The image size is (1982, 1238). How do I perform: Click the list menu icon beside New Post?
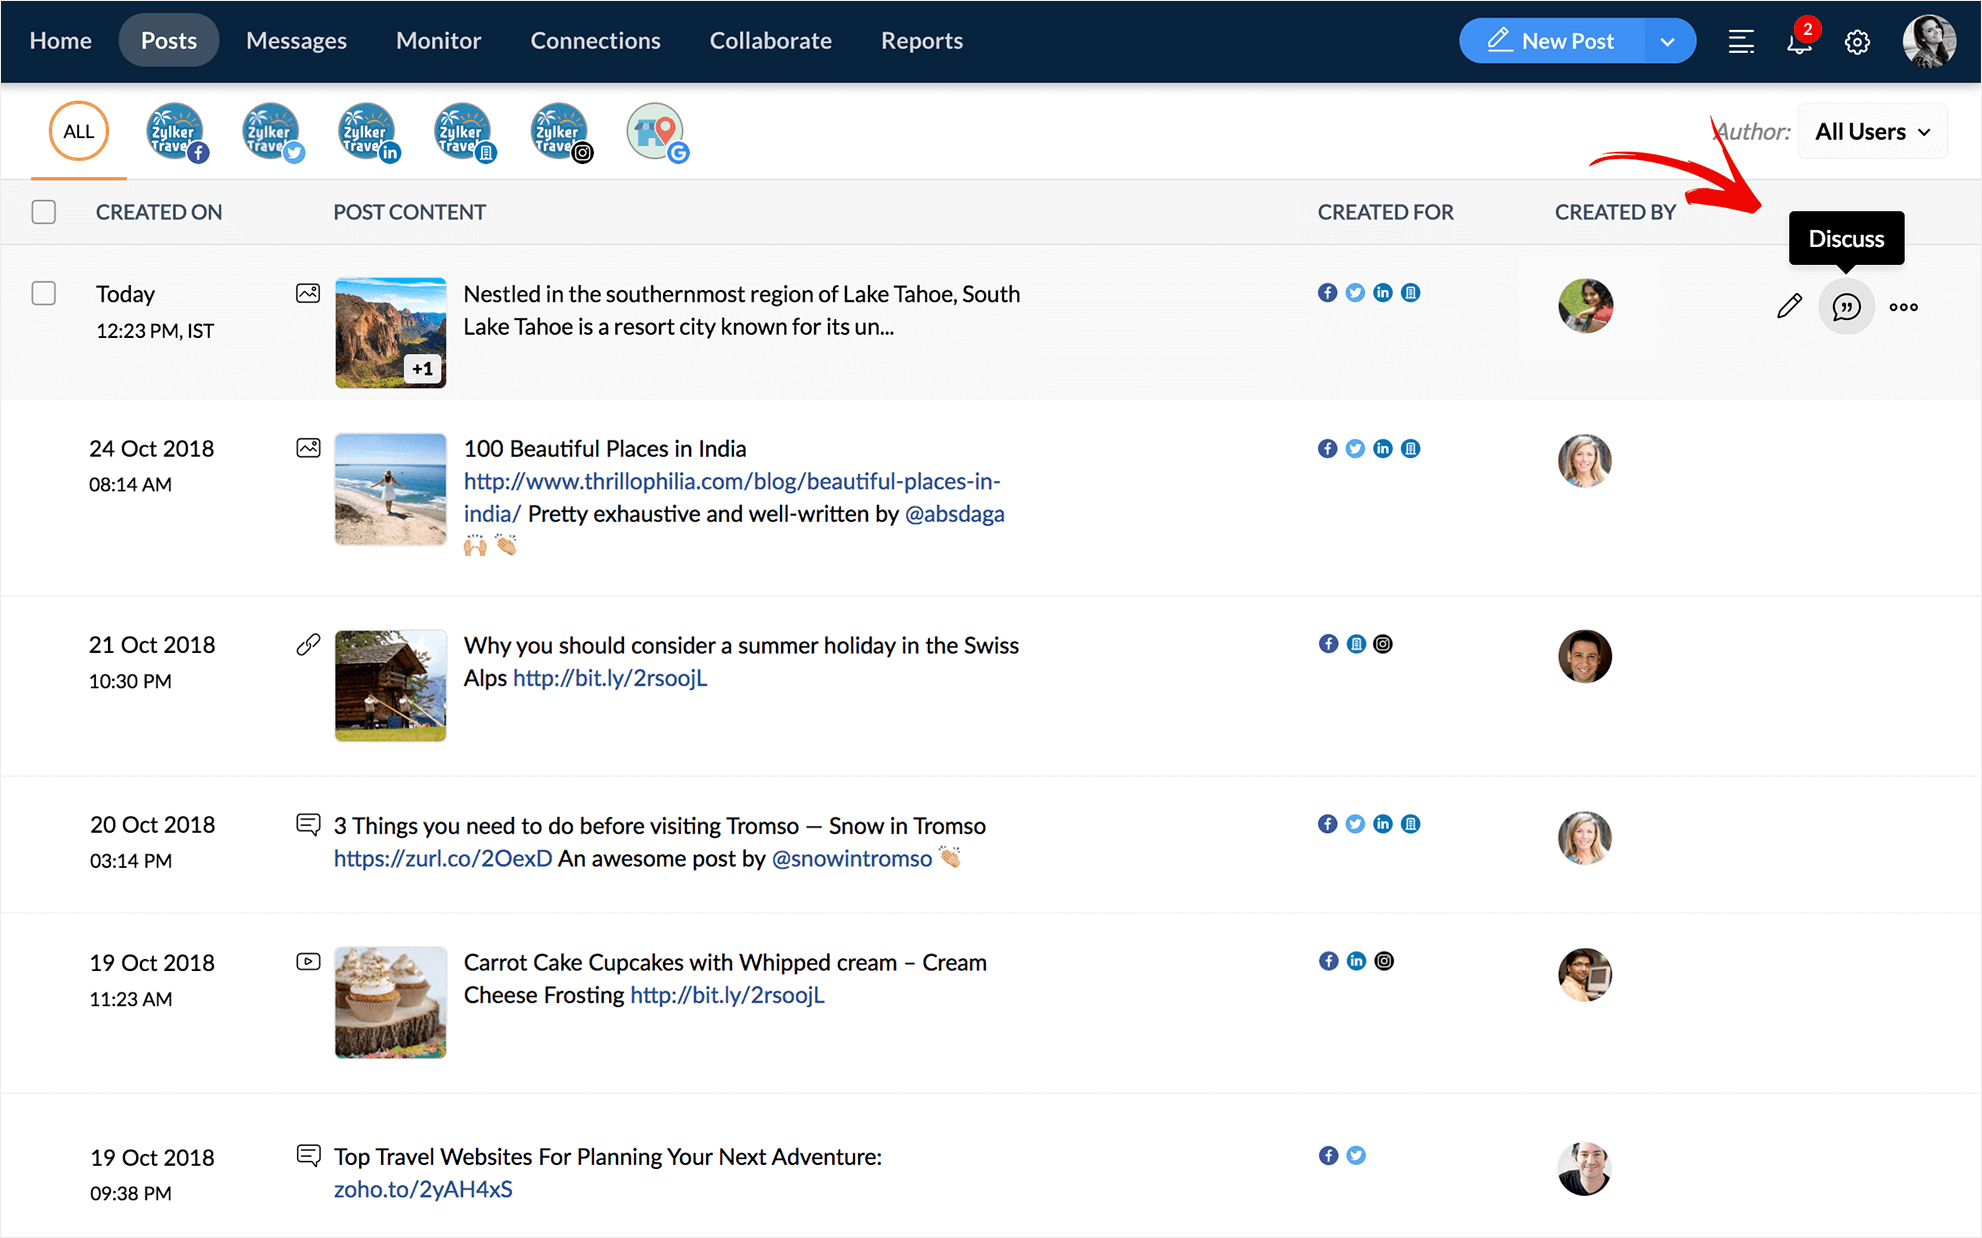coord(1741,42)
